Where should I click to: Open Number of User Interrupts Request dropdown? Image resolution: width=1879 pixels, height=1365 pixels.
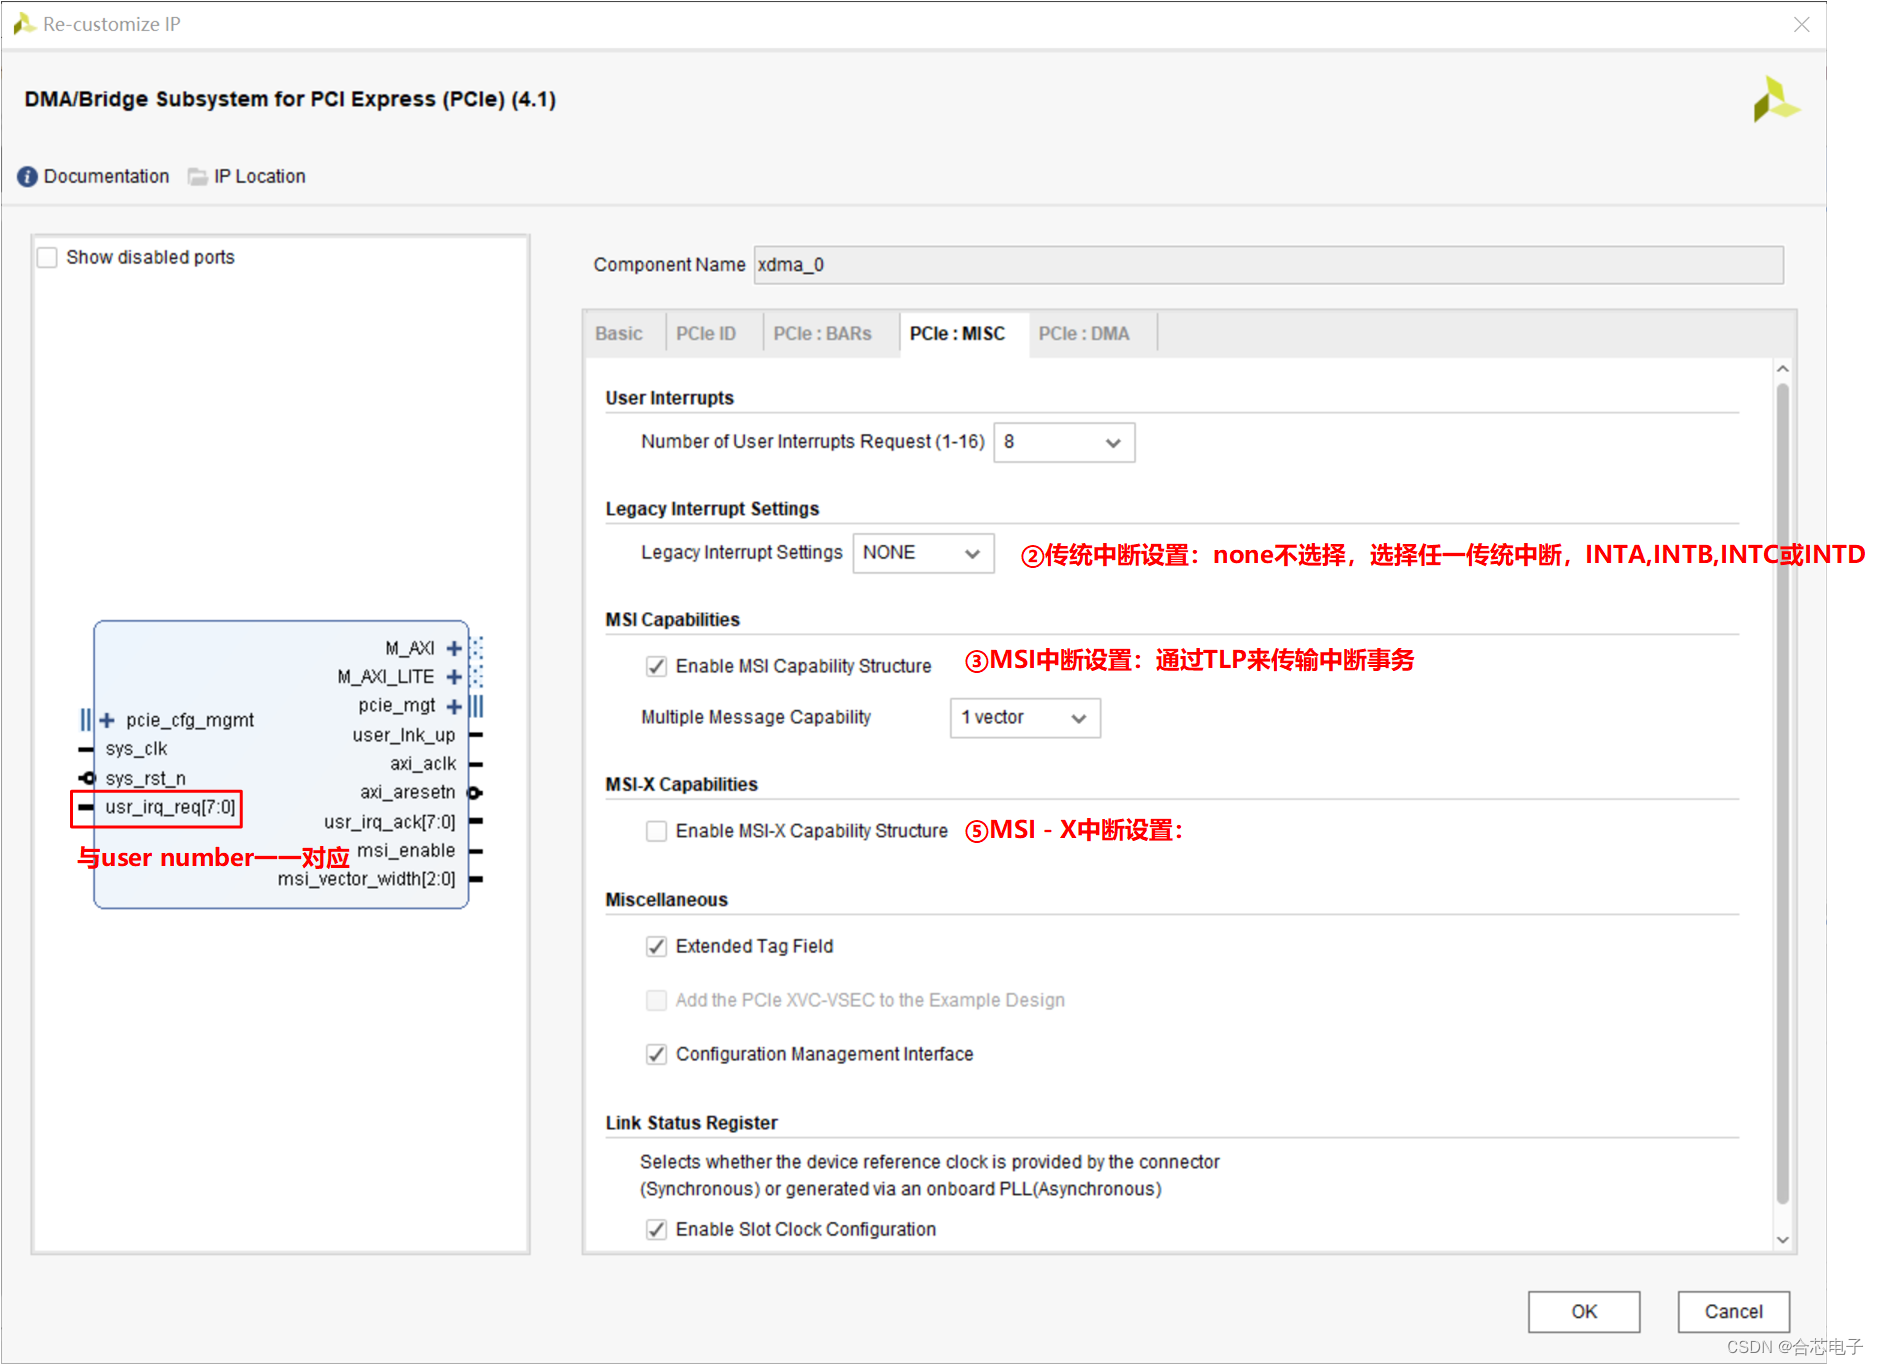click(x=1064, y=442)
